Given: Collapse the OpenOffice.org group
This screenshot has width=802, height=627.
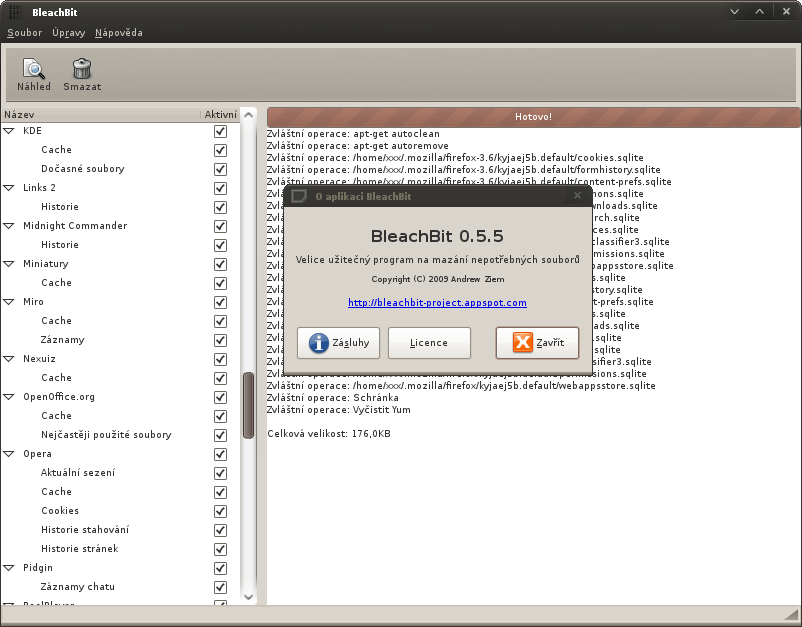Looking at the screenshot, I should [x=9, y=397].
